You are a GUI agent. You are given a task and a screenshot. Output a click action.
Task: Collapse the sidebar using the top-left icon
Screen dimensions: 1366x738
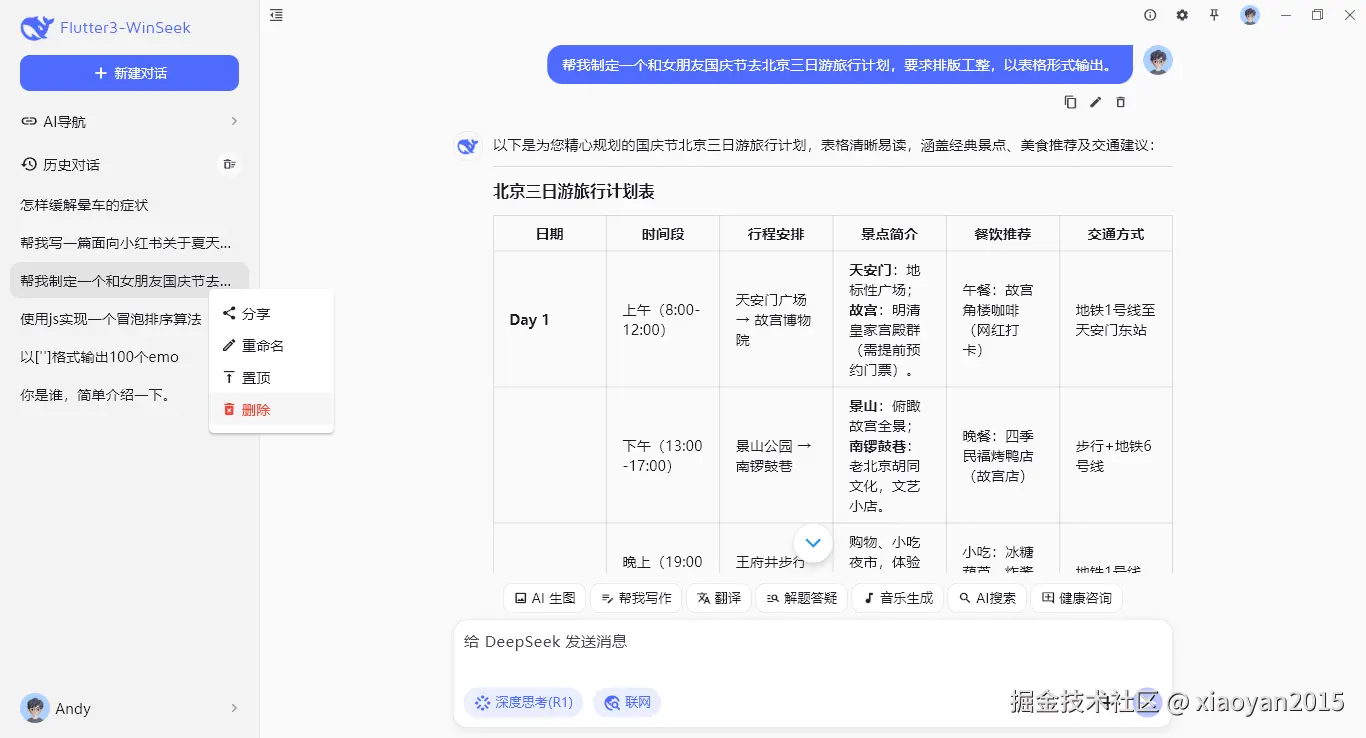click(276, 15)
